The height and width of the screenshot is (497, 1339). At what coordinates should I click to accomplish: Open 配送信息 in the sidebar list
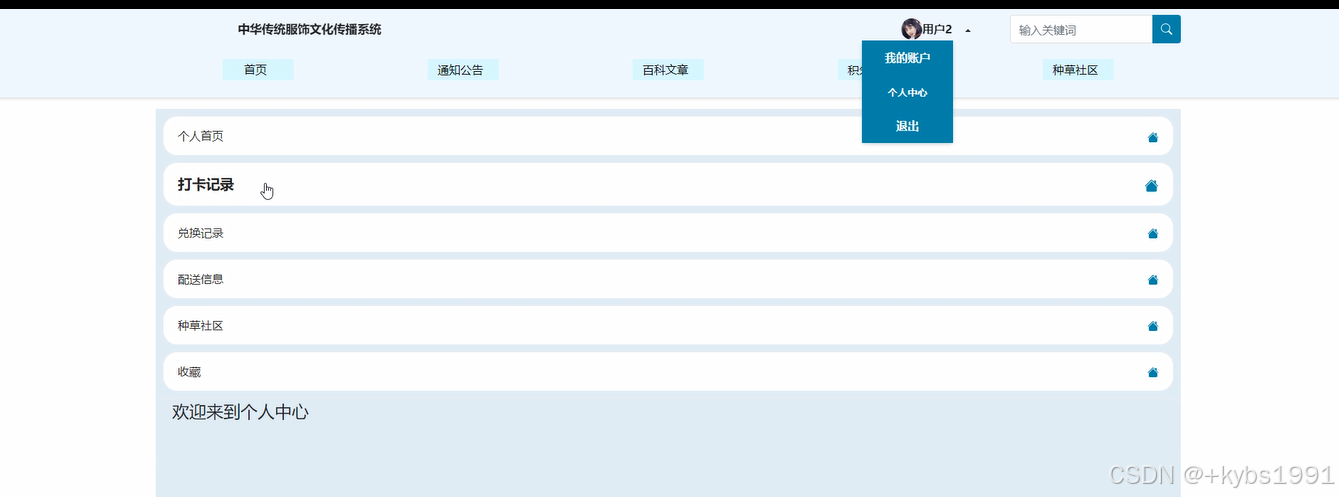pyautogui.click(x=668, y=279)
